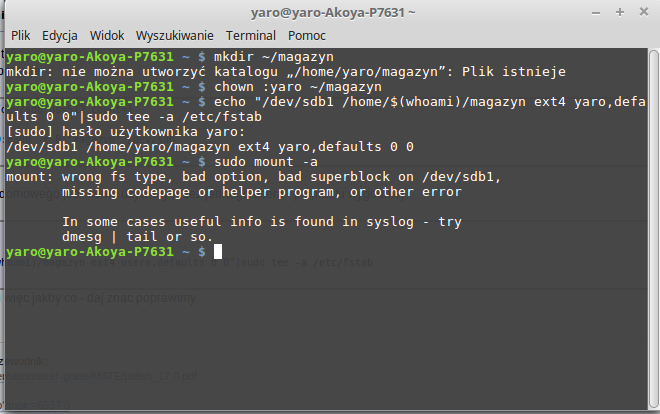Open the Plik menu
The image size is (660, 414).
click(x=21, y=36)
